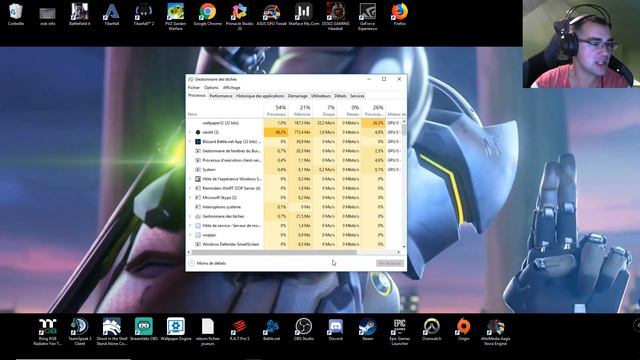The width and height of the screenshot is (640, 360).
Task: Expand Hôte de l'expérience Windows process
Action: tap(190, 179)
